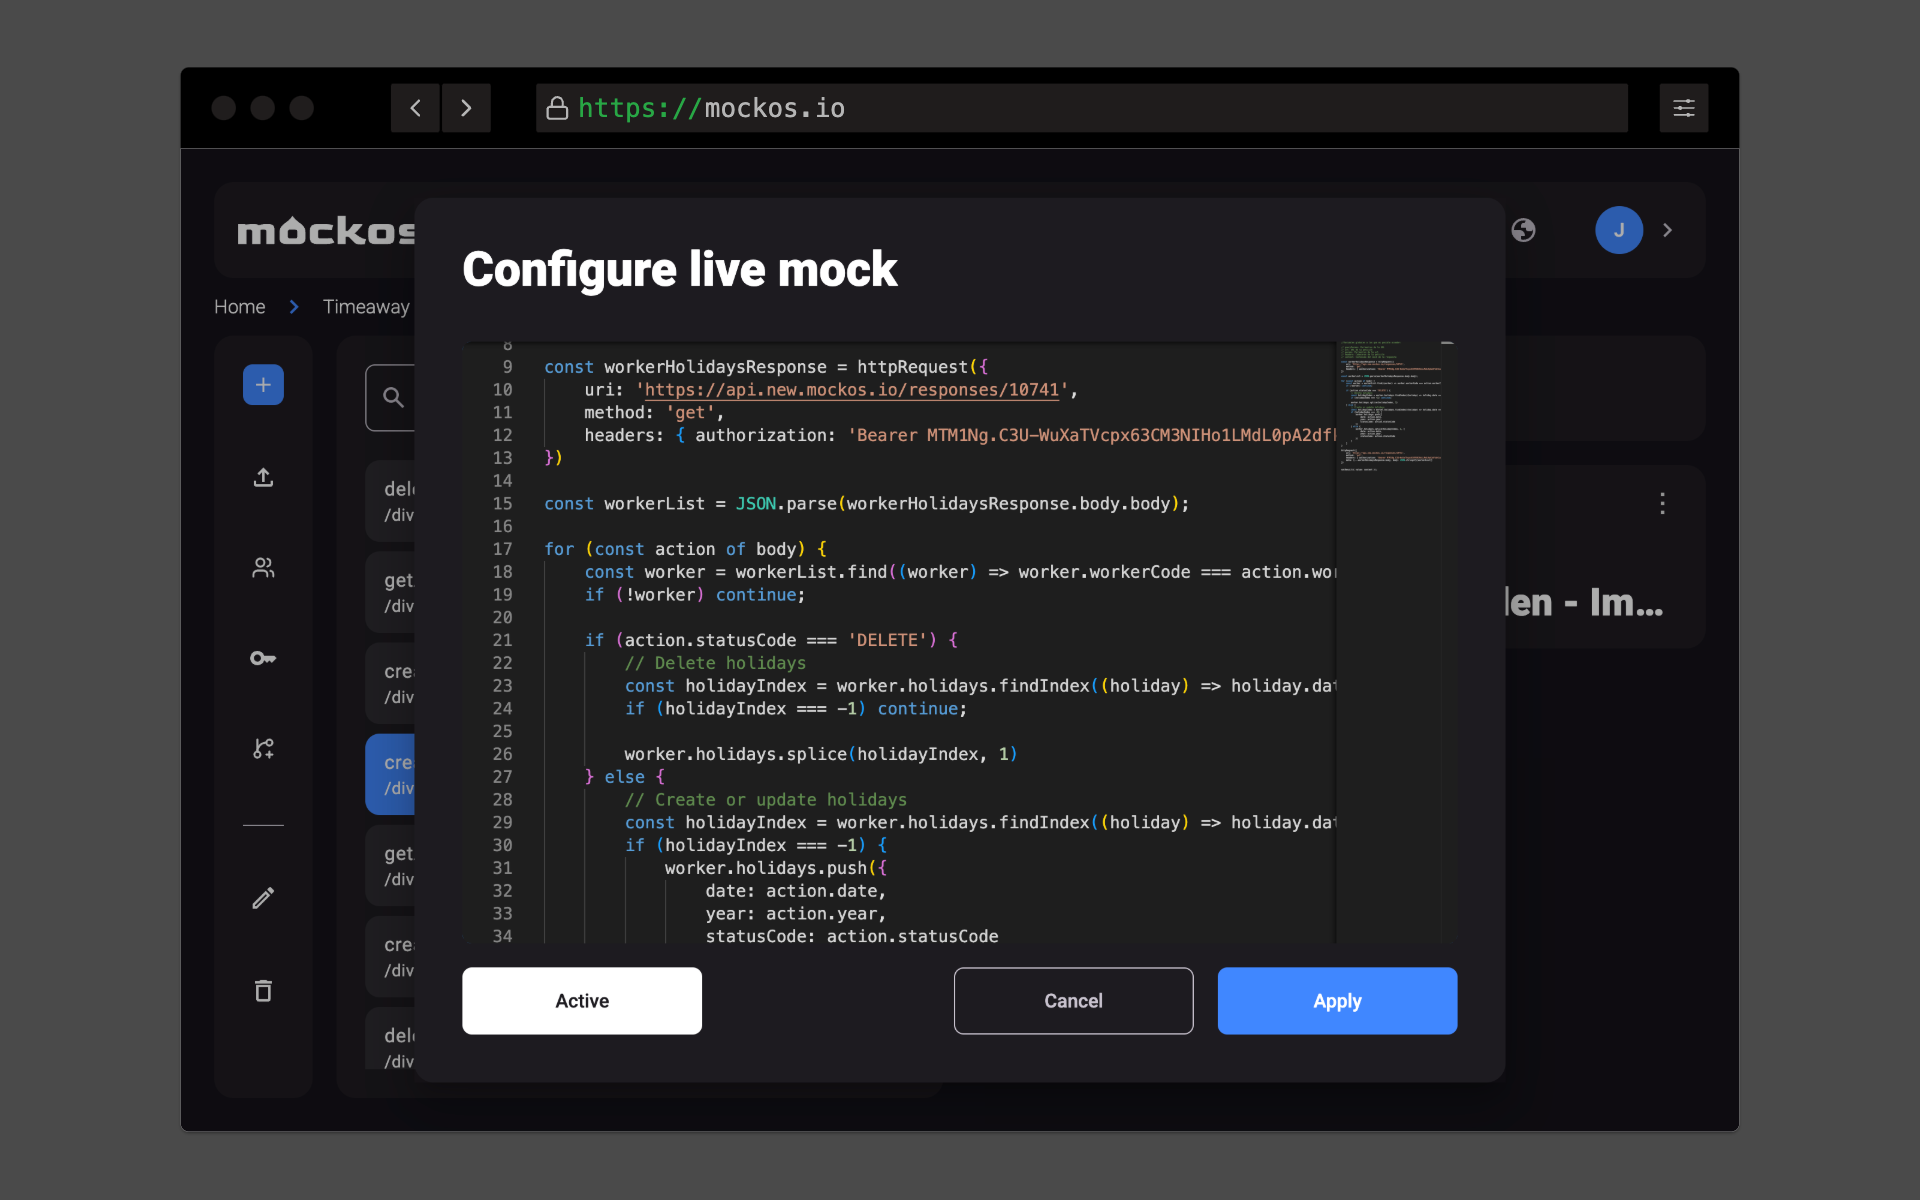
Task: Toggle the Active state of the live mock
Action: (x=581, y=1000)
